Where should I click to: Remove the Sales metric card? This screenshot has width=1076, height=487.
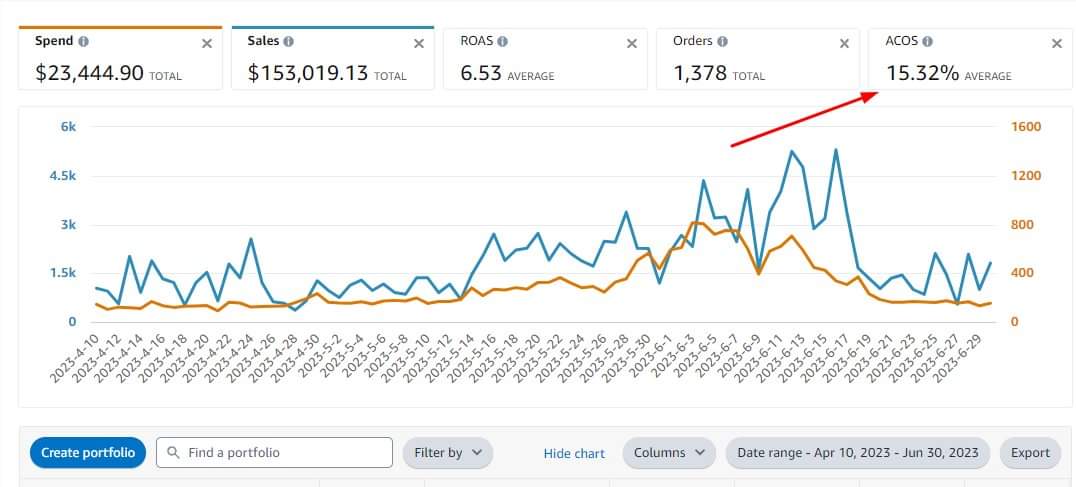click(x=419, y=43)
